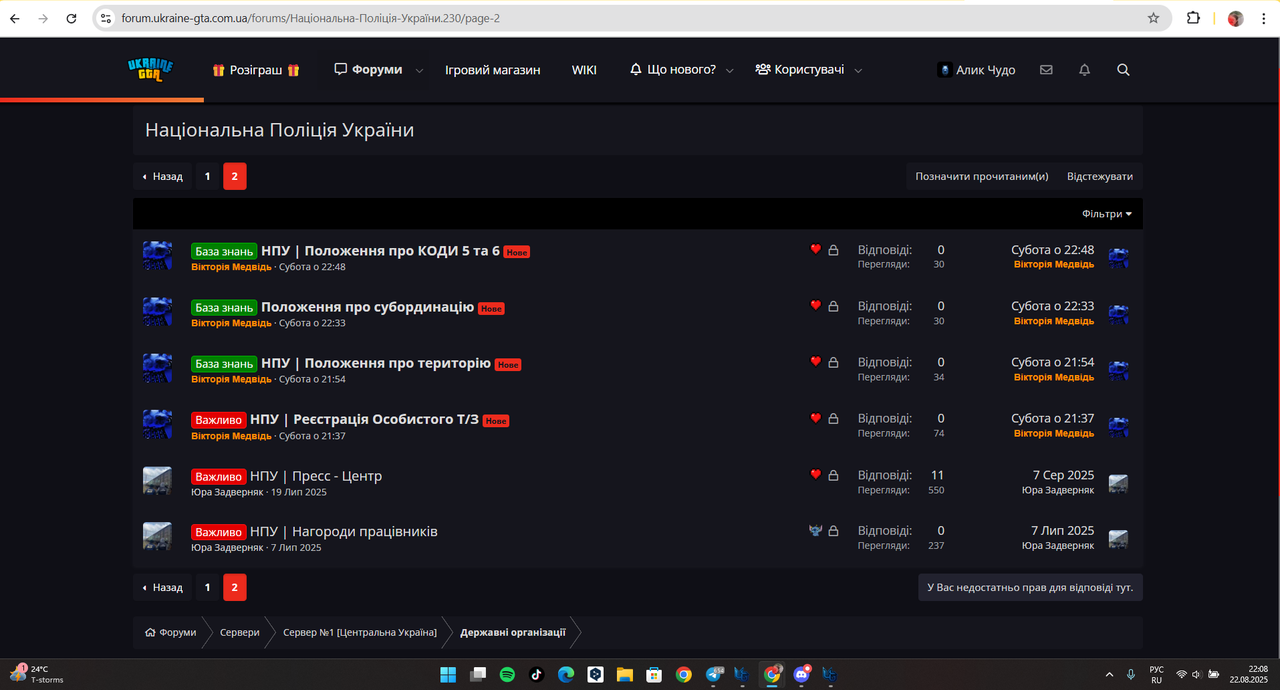Open the inbox envelope icon
This screenshot has height=690, width=1280.
pos(1046,70)
